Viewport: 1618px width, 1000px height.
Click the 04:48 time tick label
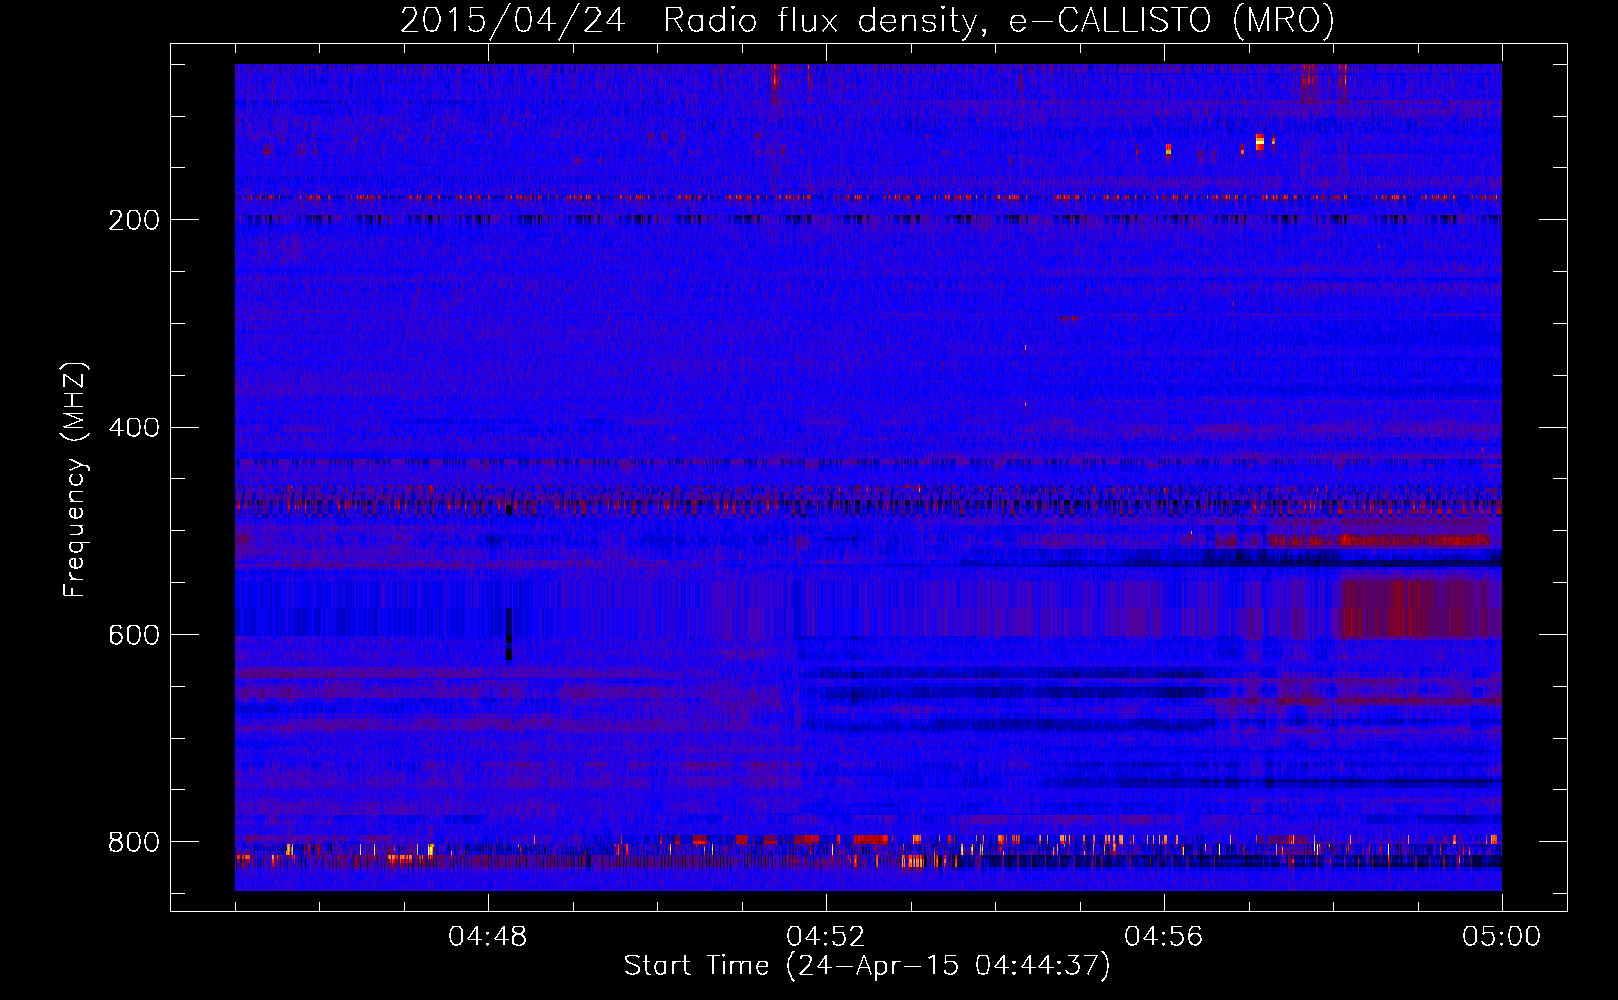pos(488,937)
